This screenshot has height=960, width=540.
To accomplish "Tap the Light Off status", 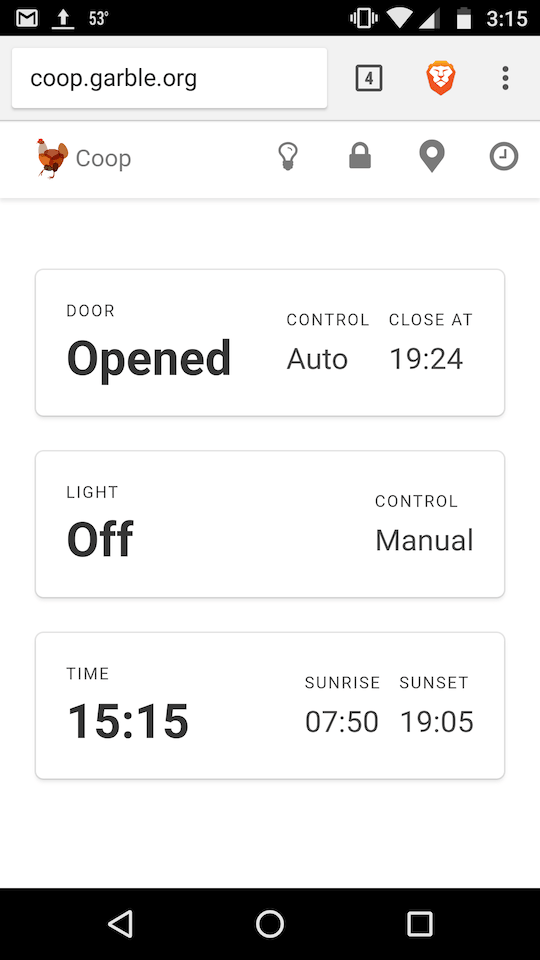I will [100, 539].
